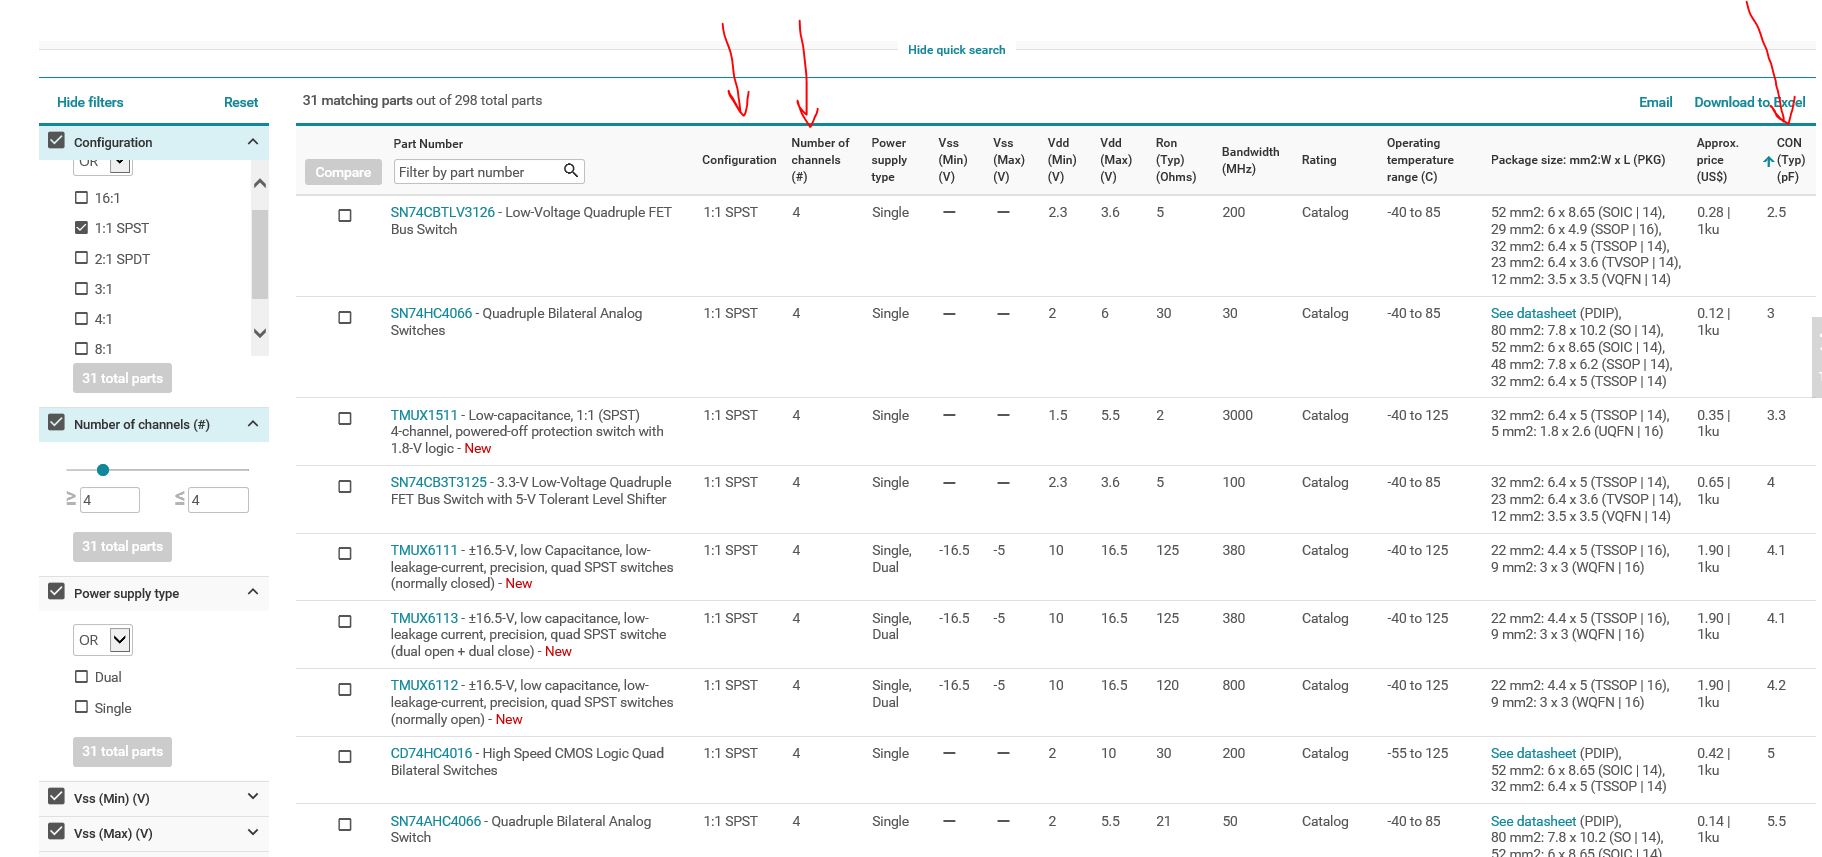Open SN74HC4066 part link
Image resolution: width=1822 pixels, height=857 pixels.
point(431,313)
